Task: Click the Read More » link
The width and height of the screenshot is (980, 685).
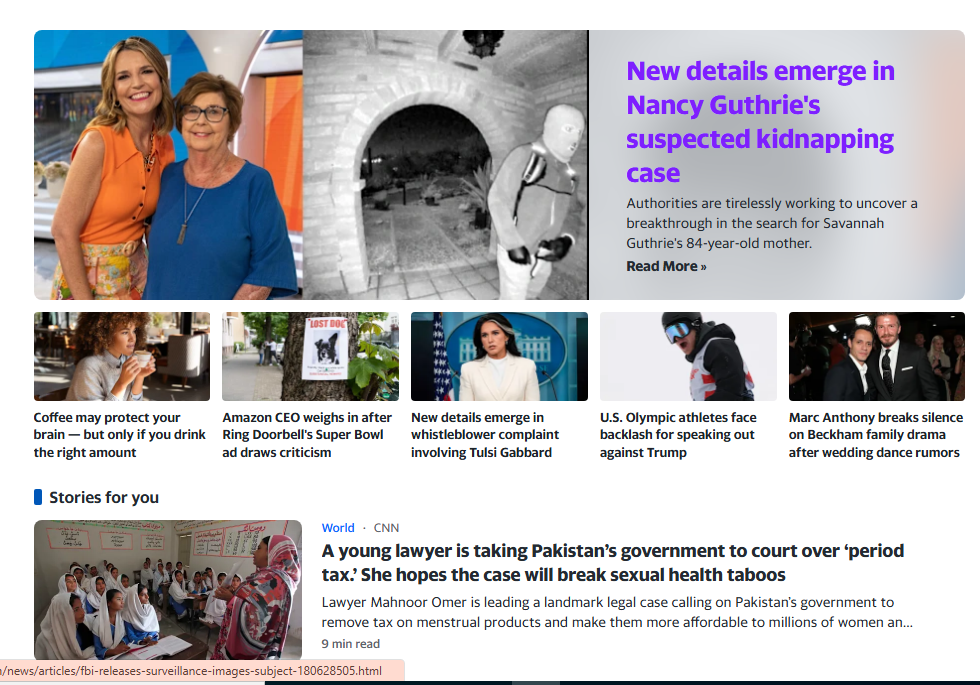Action: click(666, 266)
